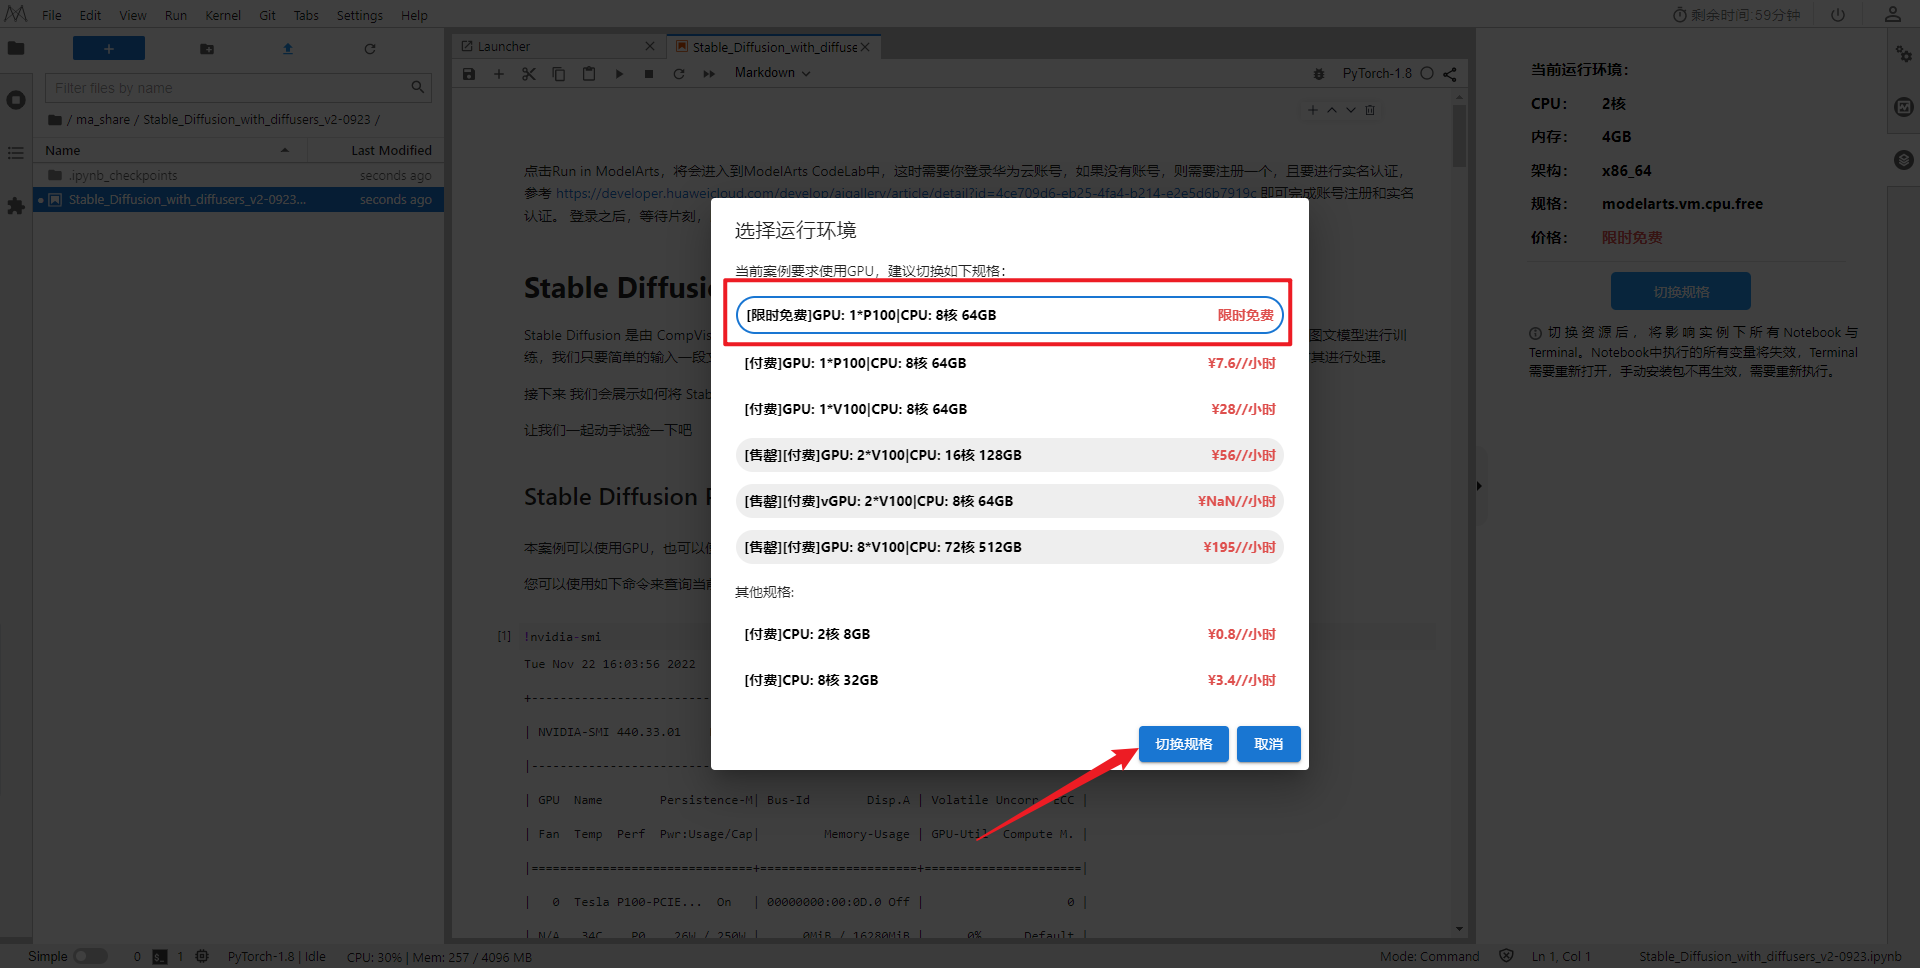Open the Settings menu
This screenshot has width=1920, height=968.
tap(360, 15)
